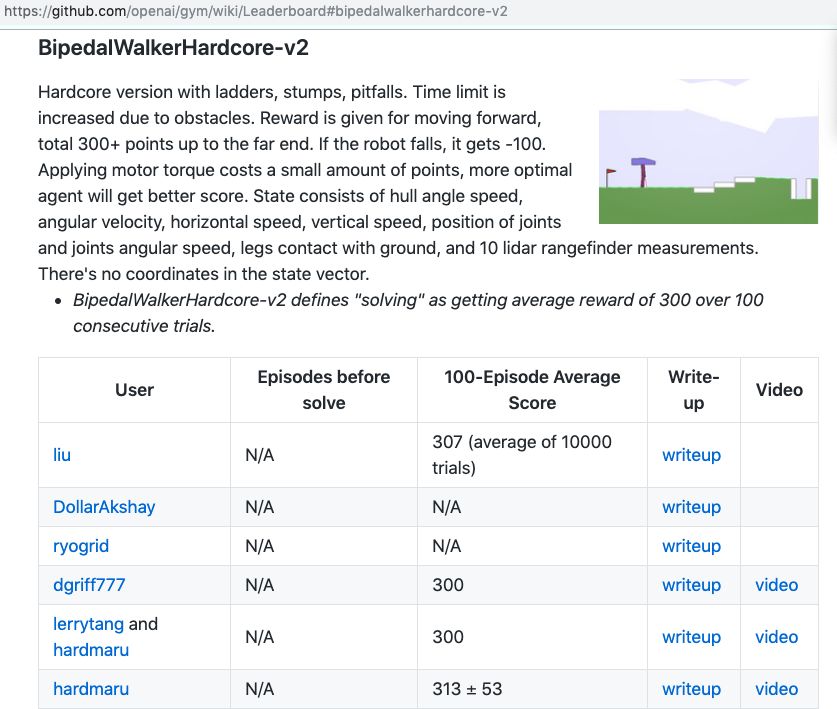Open writeup link for liu
This screenshot has width=837, height=709.
[x=691, y=455]
